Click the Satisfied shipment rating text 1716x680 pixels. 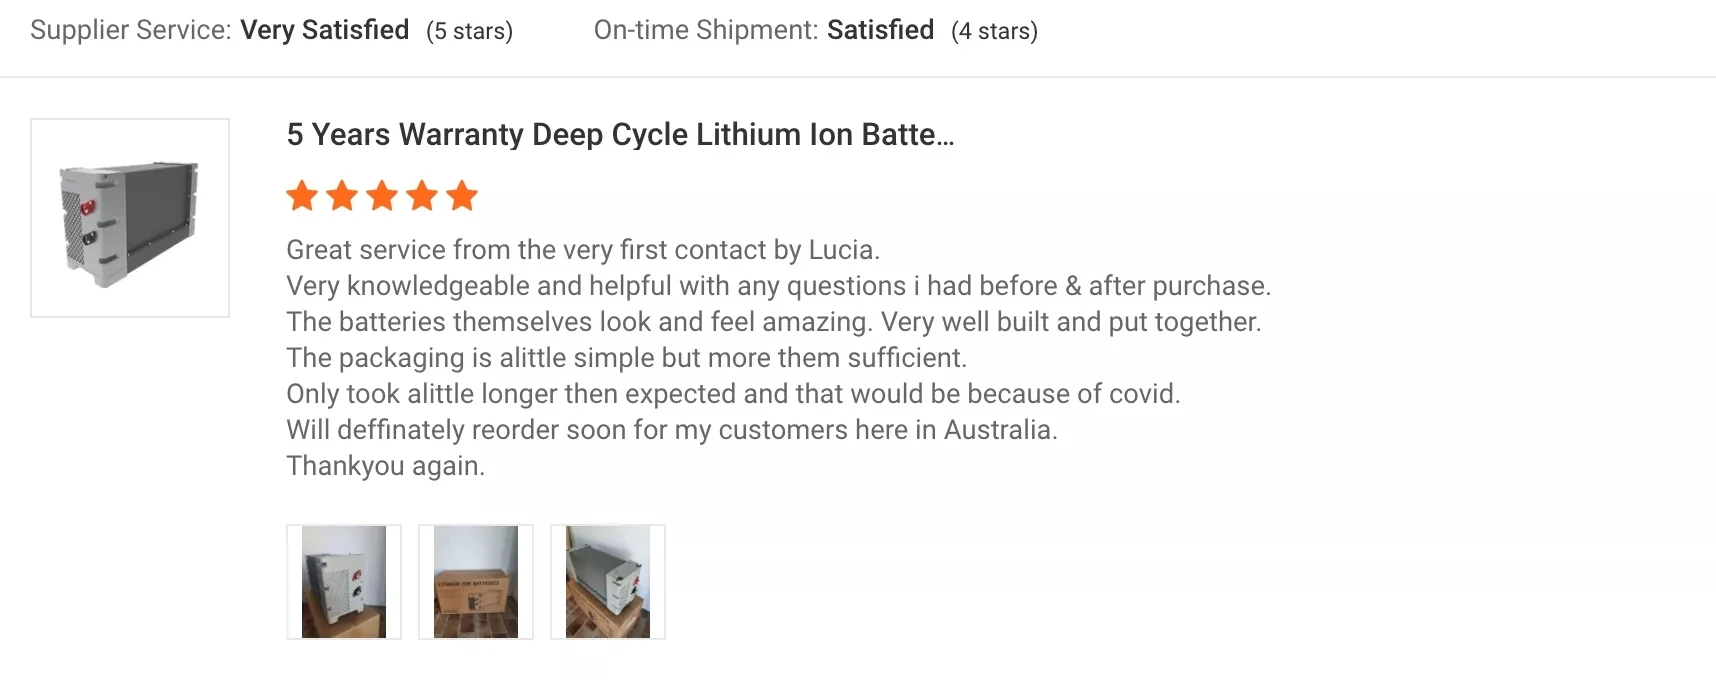pyautogui.click(x=880, y=30)
